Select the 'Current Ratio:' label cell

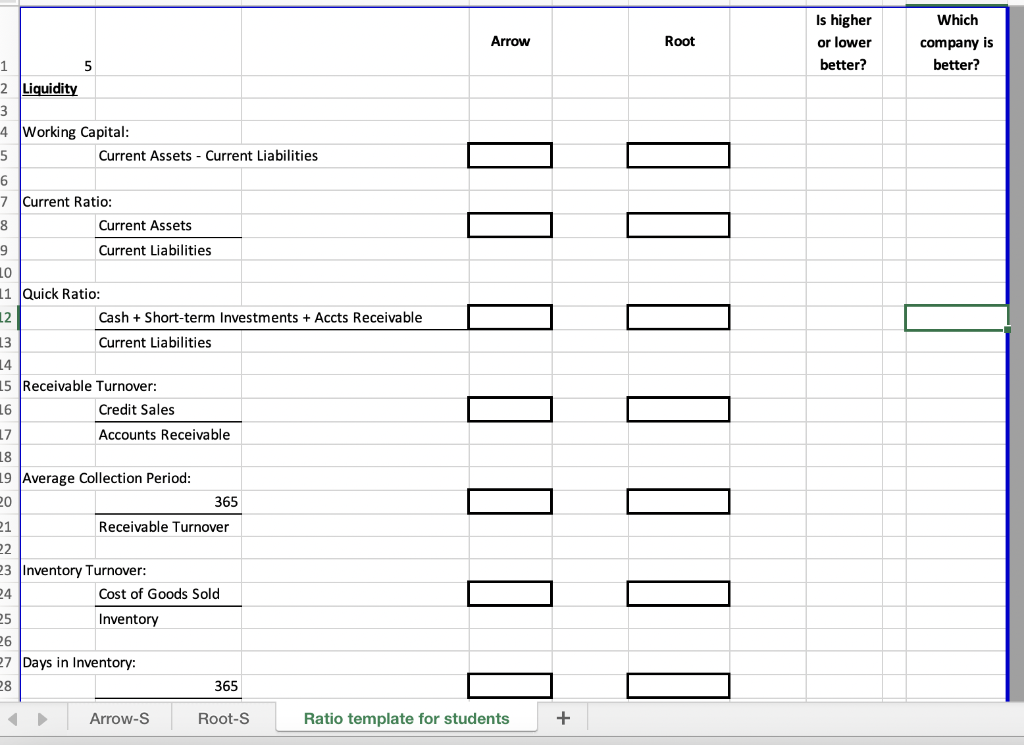point(67,202)
